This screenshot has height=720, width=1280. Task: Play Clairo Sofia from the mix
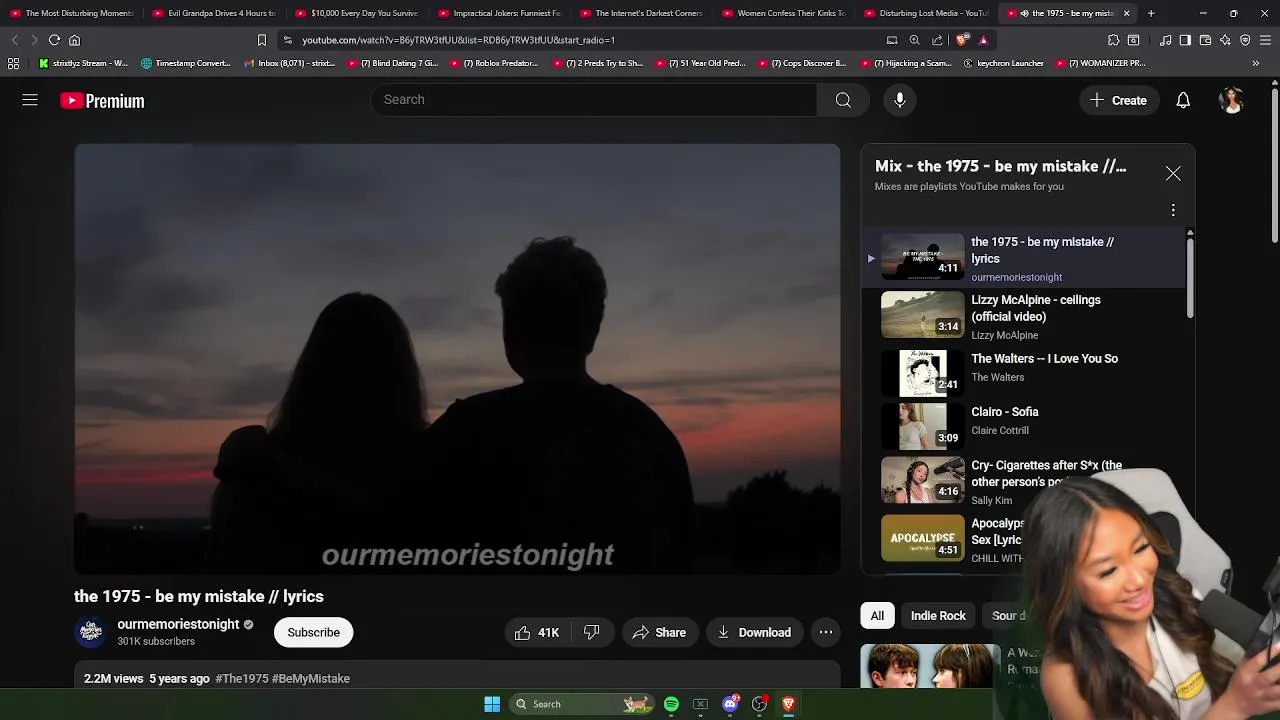pos(1022,425)
